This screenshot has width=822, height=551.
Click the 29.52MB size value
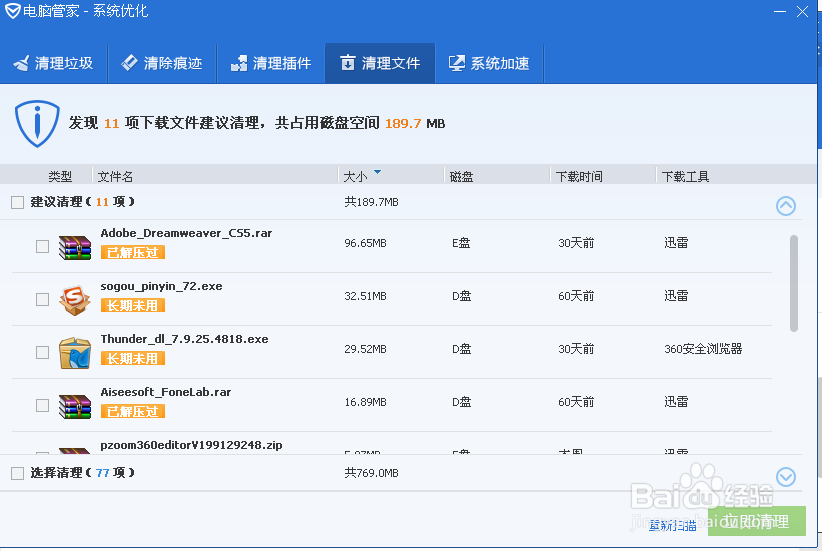[x=365, y=349]
